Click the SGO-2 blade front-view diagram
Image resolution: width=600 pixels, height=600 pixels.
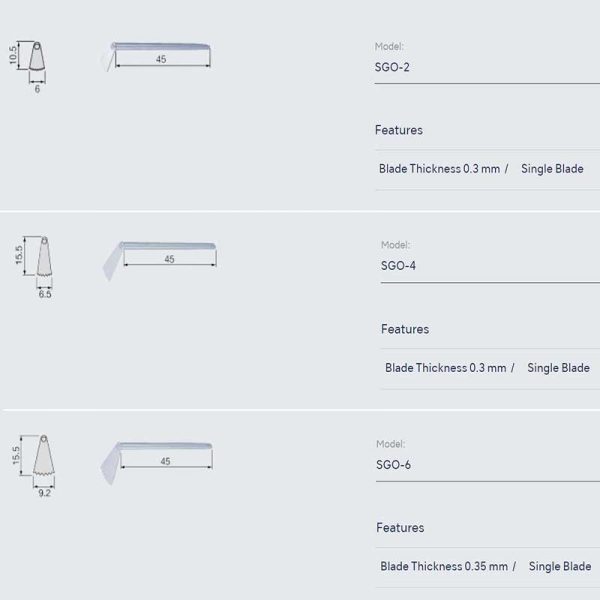point(37,58)
